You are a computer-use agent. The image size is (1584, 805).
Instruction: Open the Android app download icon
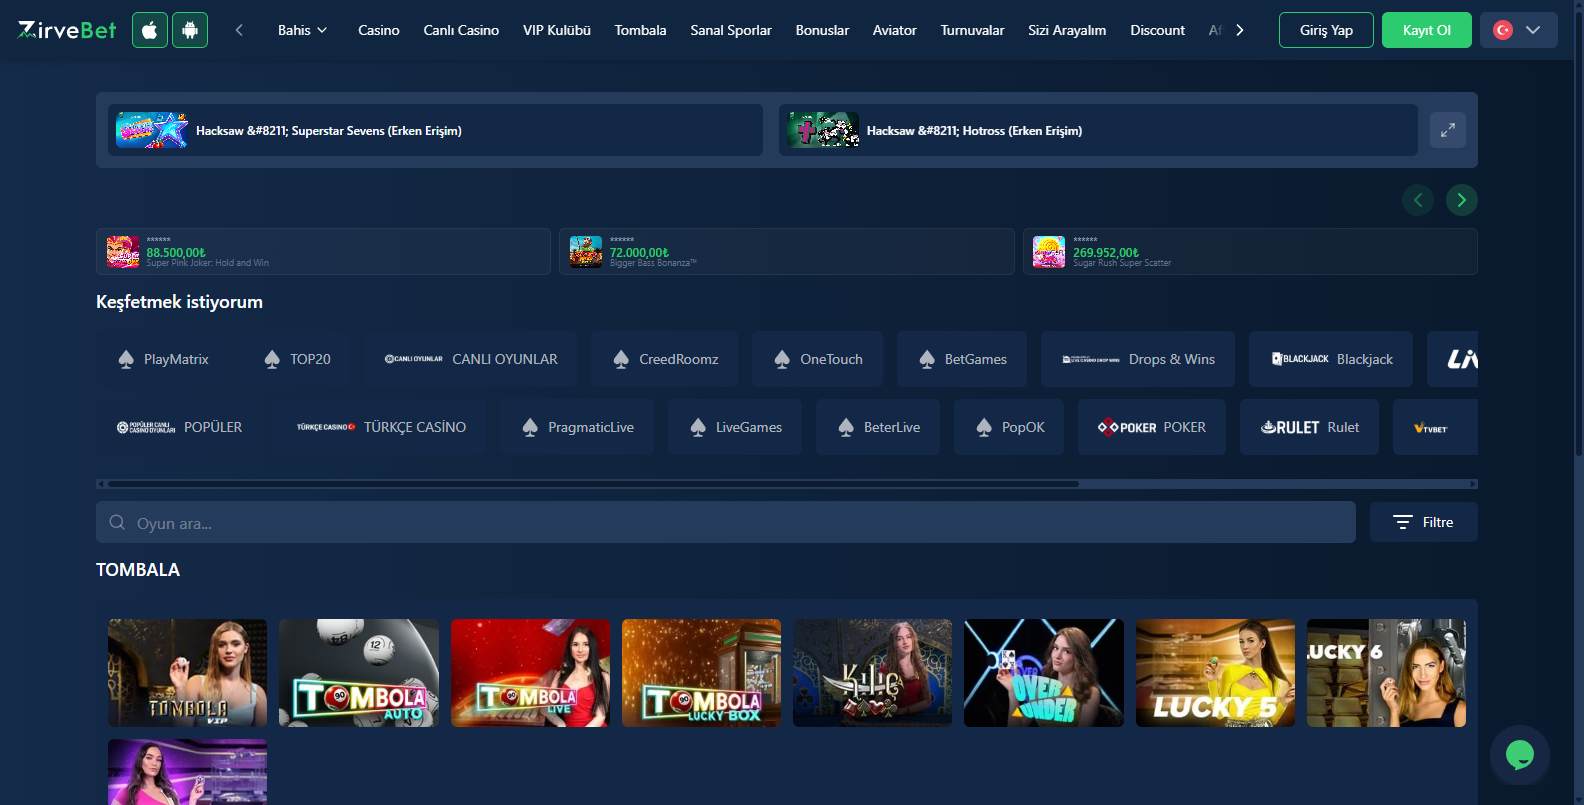click(x=190, y=30)
